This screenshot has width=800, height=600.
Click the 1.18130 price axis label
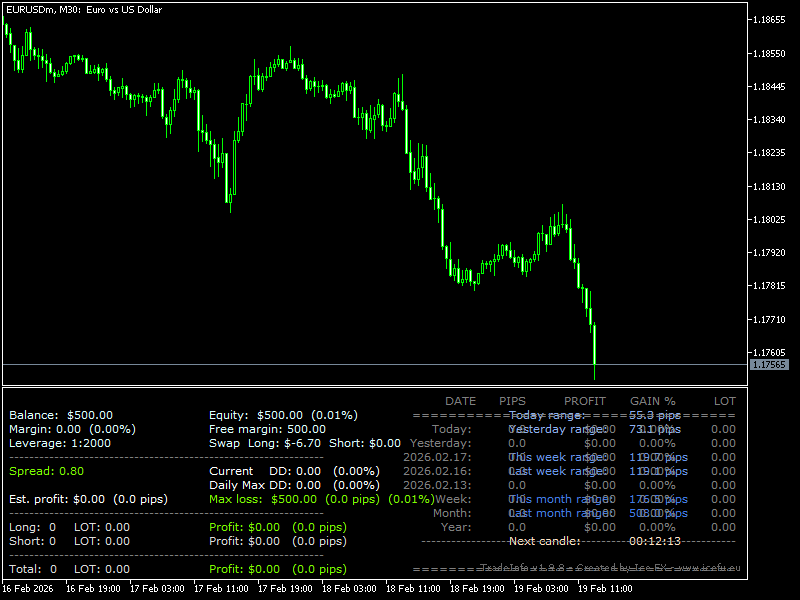pyautogui.click(x=769, y=187)
